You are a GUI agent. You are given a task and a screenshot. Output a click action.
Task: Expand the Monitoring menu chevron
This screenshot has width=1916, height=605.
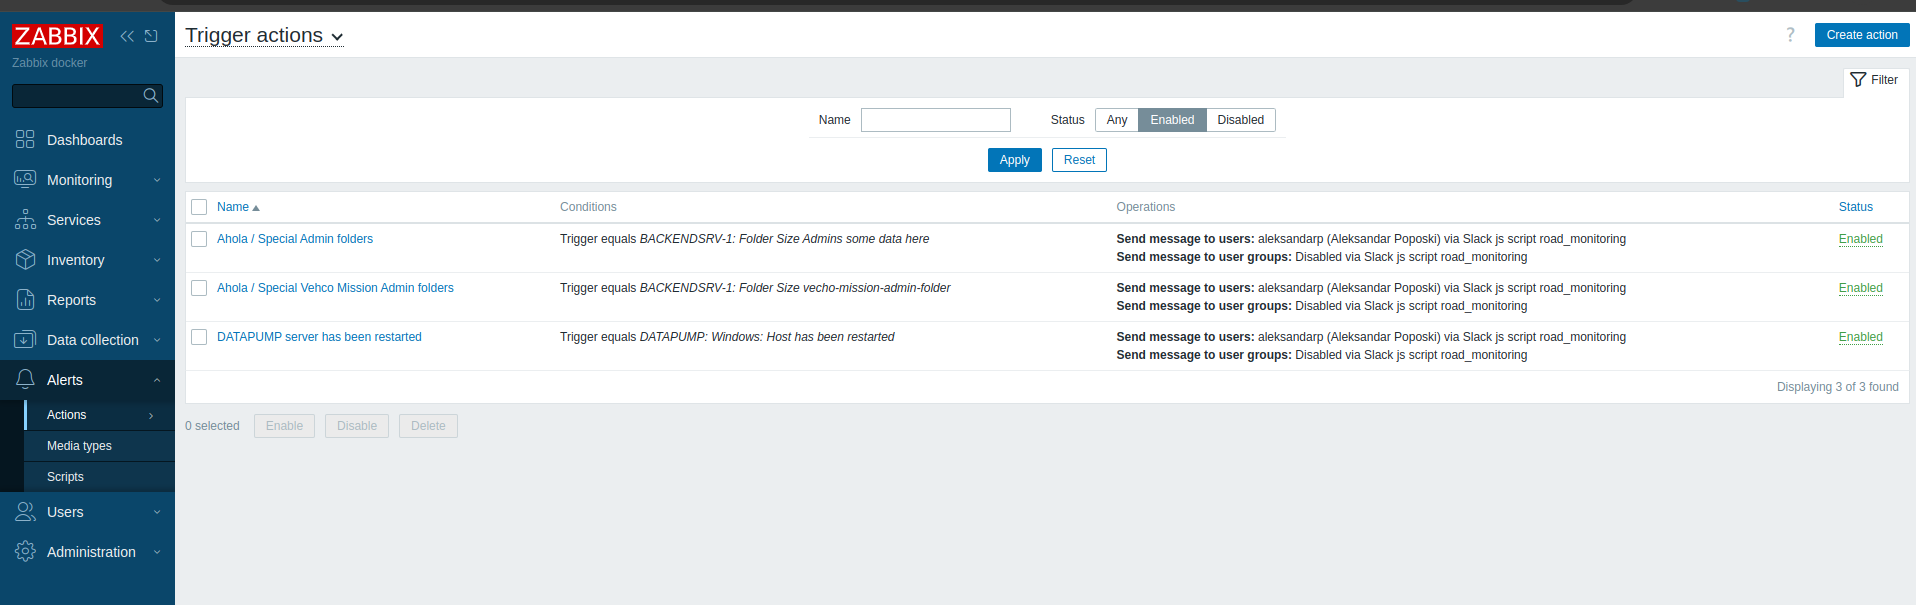(x=157, y=180)
